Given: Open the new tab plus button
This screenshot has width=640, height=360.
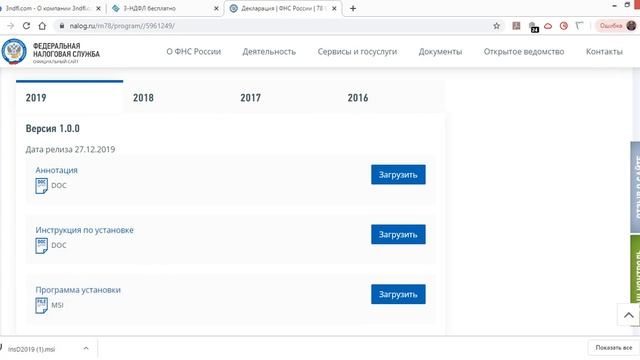Looking at the screenshot, I should [x=353, y=8].
